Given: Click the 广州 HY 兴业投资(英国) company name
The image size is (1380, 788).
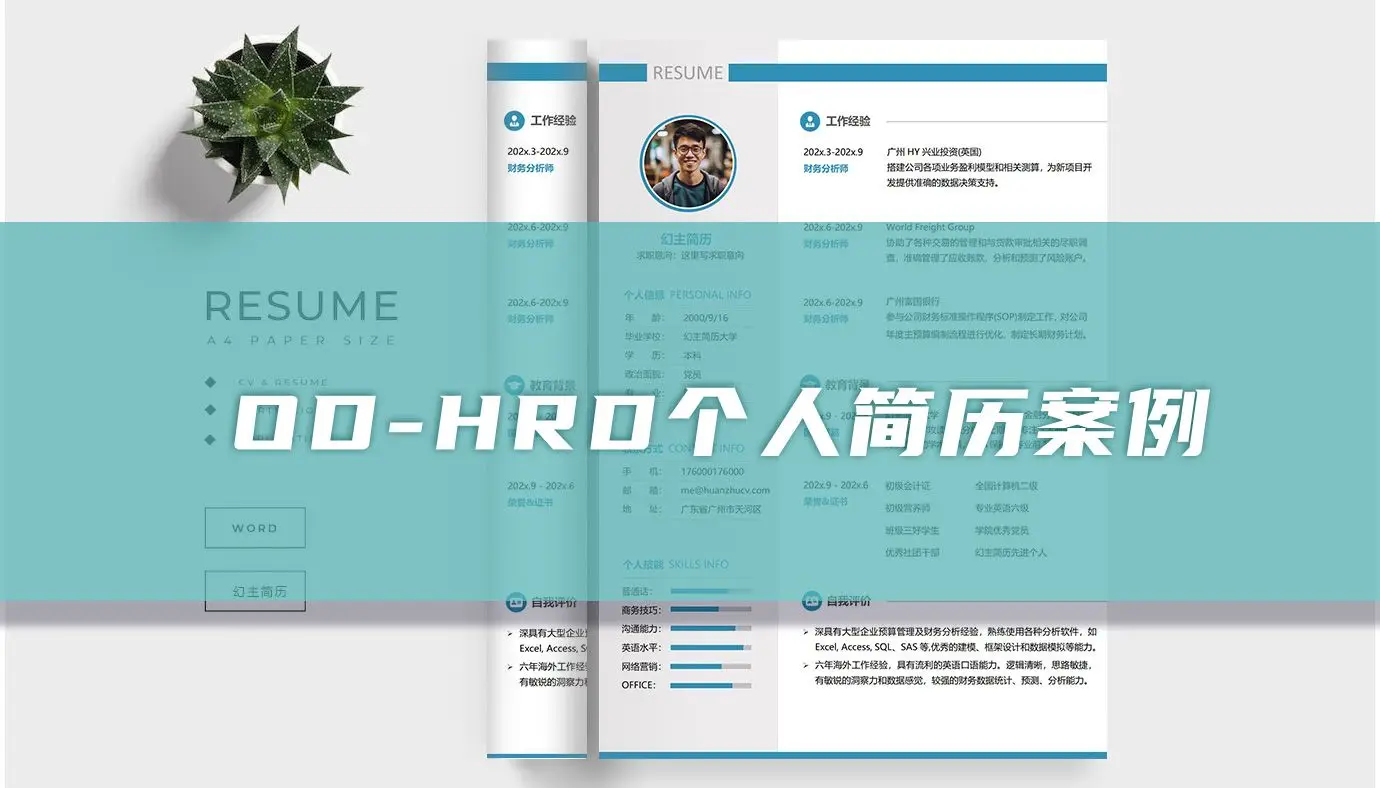Looking at the screenshot, I should coord(935,152).
